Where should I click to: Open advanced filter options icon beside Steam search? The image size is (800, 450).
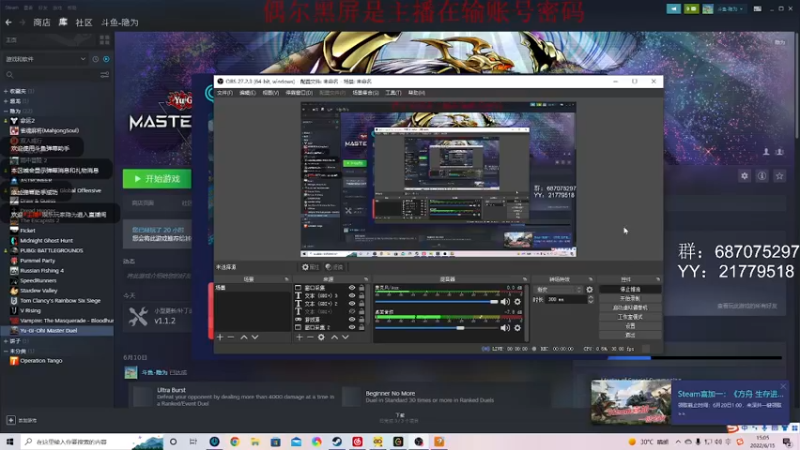coord(105,74)
